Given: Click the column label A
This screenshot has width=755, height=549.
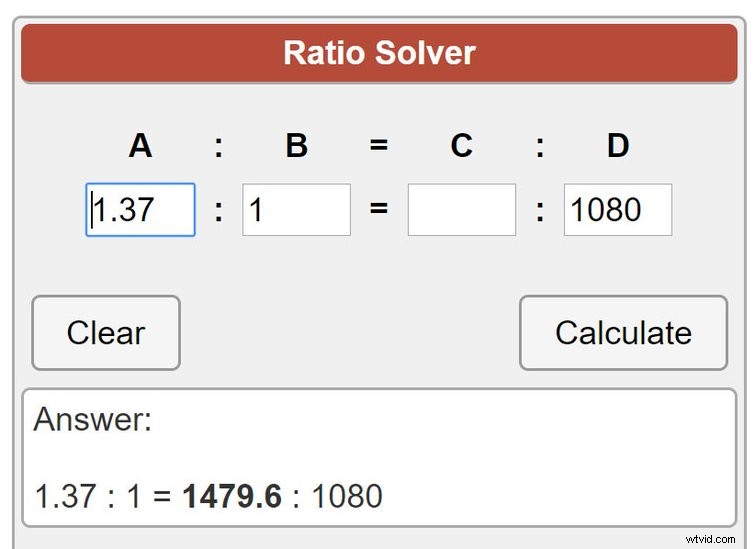Looking at the screenshot, I should point(140,146).
